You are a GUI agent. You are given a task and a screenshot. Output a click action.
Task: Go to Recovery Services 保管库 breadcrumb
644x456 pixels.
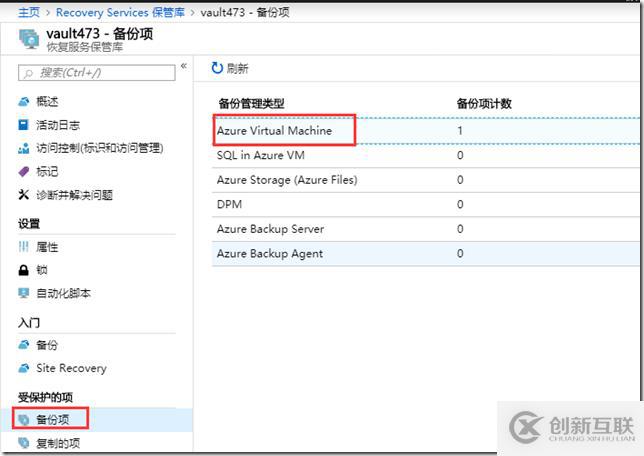click(x=120, y=12)
